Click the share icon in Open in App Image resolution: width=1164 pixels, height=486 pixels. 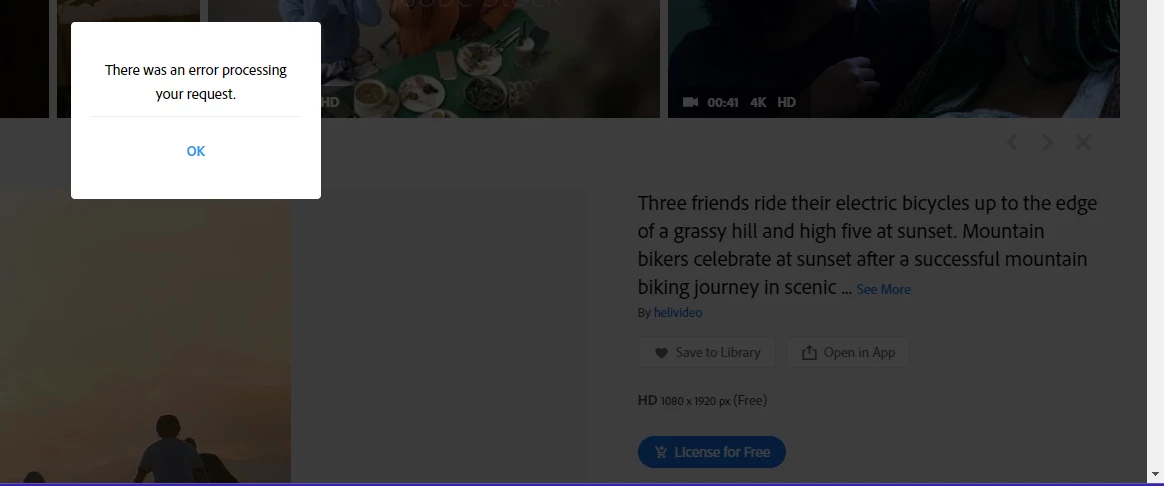(x=808, y=353)
